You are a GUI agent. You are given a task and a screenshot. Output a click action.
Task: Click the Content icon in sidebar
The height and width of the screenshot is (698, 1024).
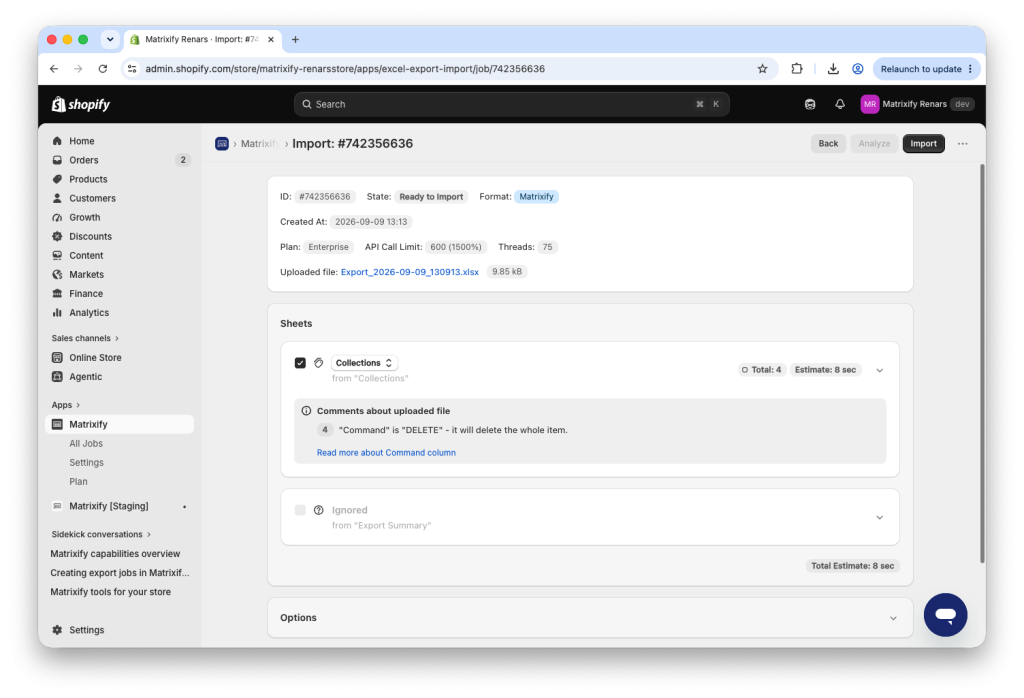(x=57, y=255)
